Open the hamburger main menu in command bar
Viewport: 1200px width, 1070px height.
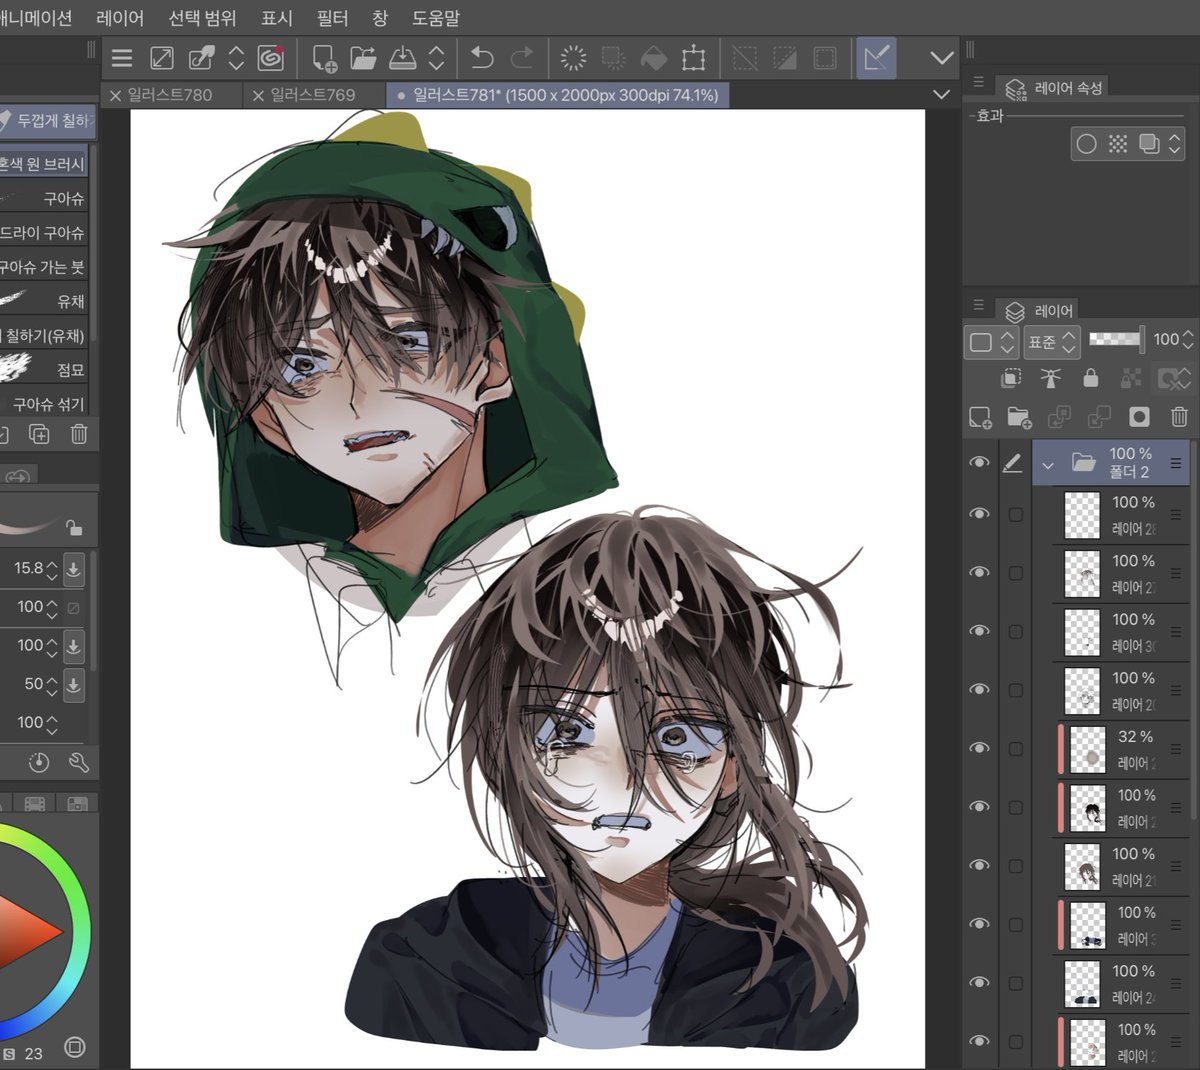pos(122,59)
